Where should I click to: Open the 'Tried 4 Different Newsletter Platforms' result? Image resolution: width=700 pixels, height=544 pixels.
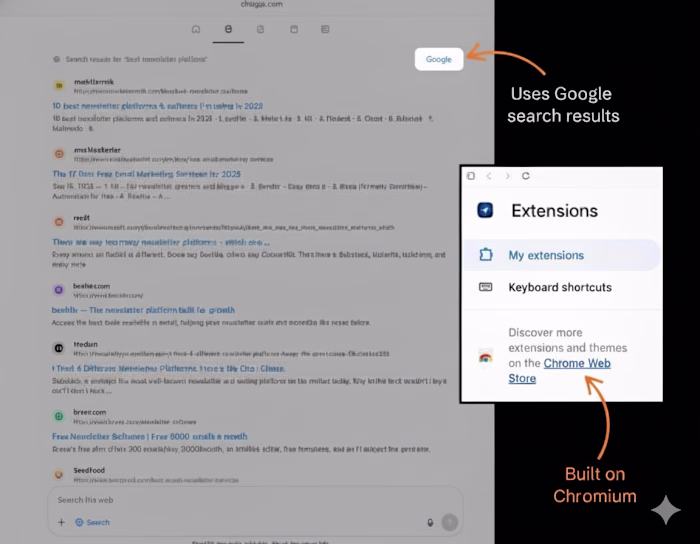(x=168, y=368)
